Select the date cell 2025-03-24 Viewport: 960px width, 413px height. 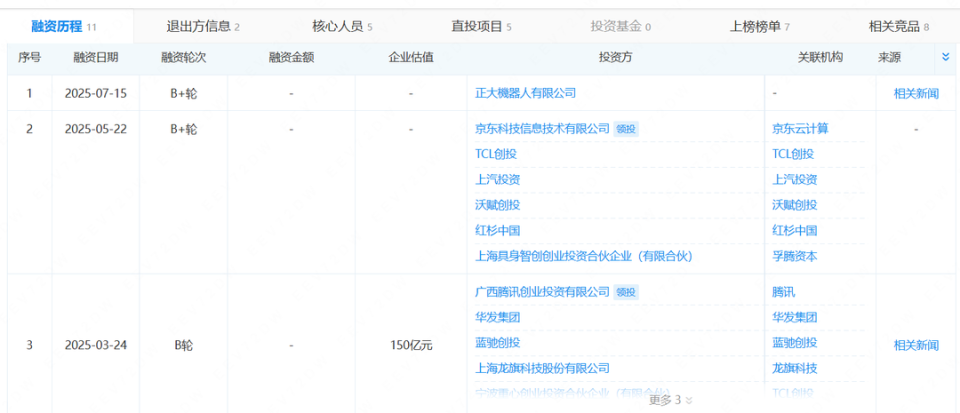click(x=96, y=345)
